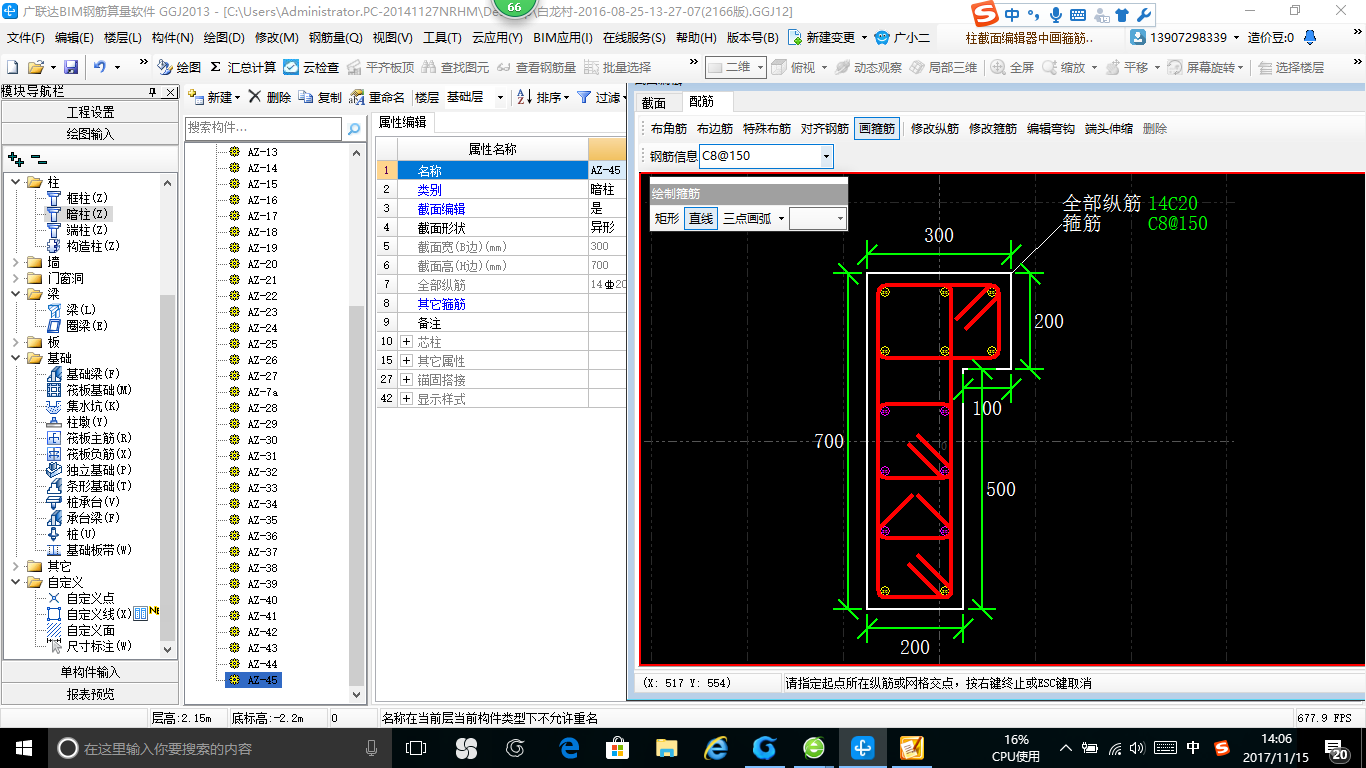The width and height of the screenshot is (1366, 768).
Task: Expand 芯柱 property row
Action: click(x=406, y=342)
